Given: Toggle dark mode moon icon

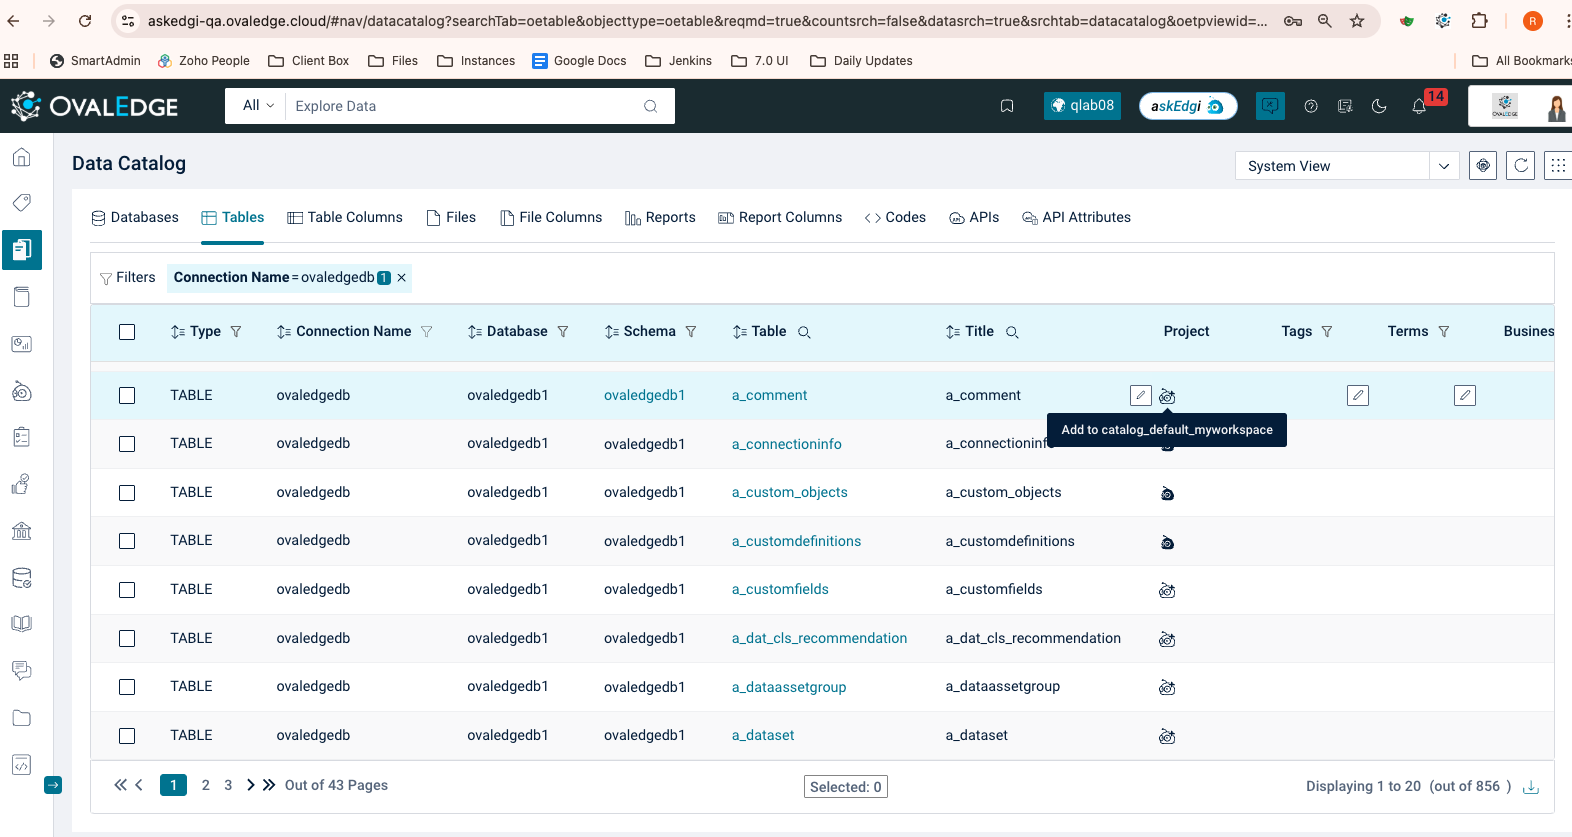Looking at the screenshot, I should (1379, 106).
